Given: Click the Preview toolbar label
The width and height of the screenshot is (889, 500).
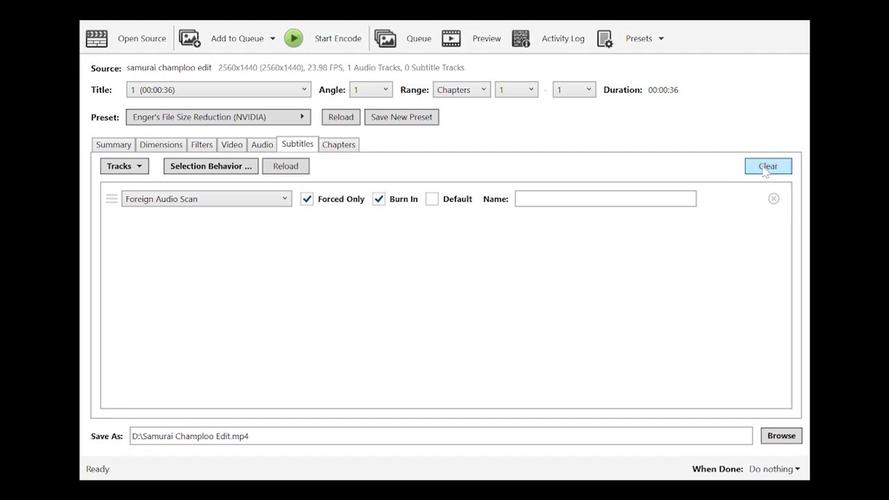Looking at the screenshot, I should [486, 39].
